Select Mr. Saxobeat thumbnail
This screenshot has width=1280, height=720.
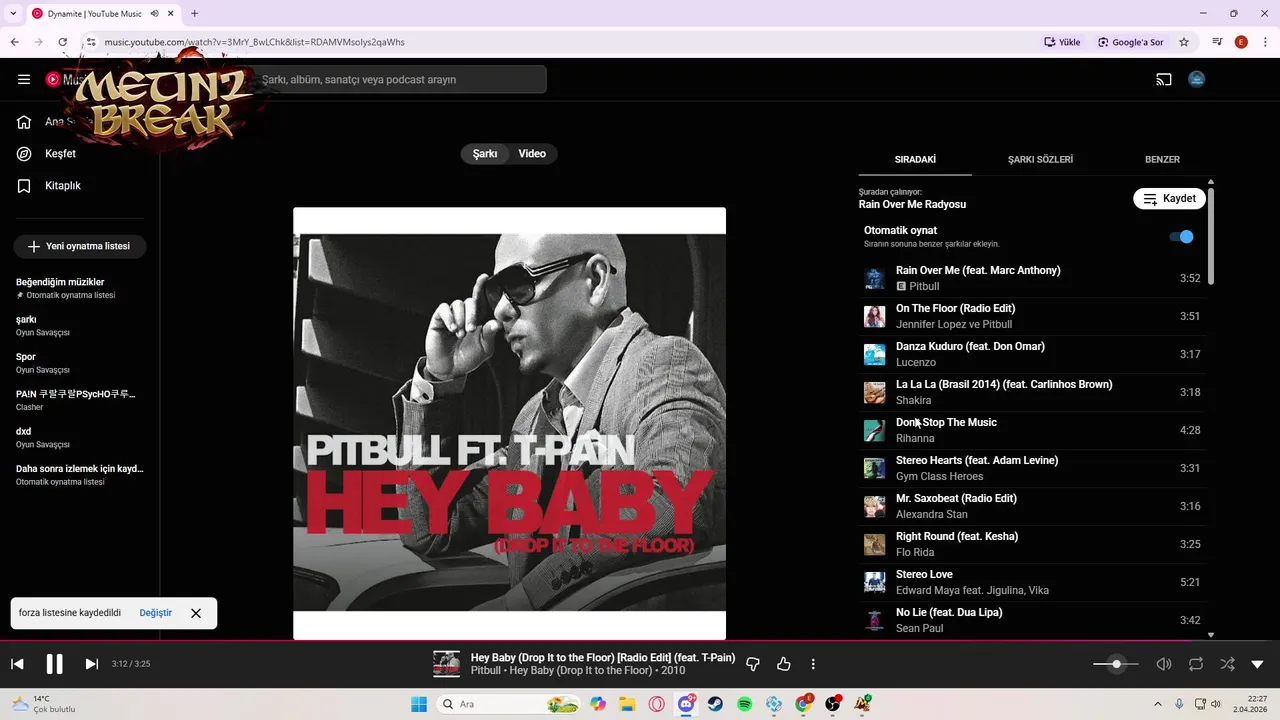875,507
